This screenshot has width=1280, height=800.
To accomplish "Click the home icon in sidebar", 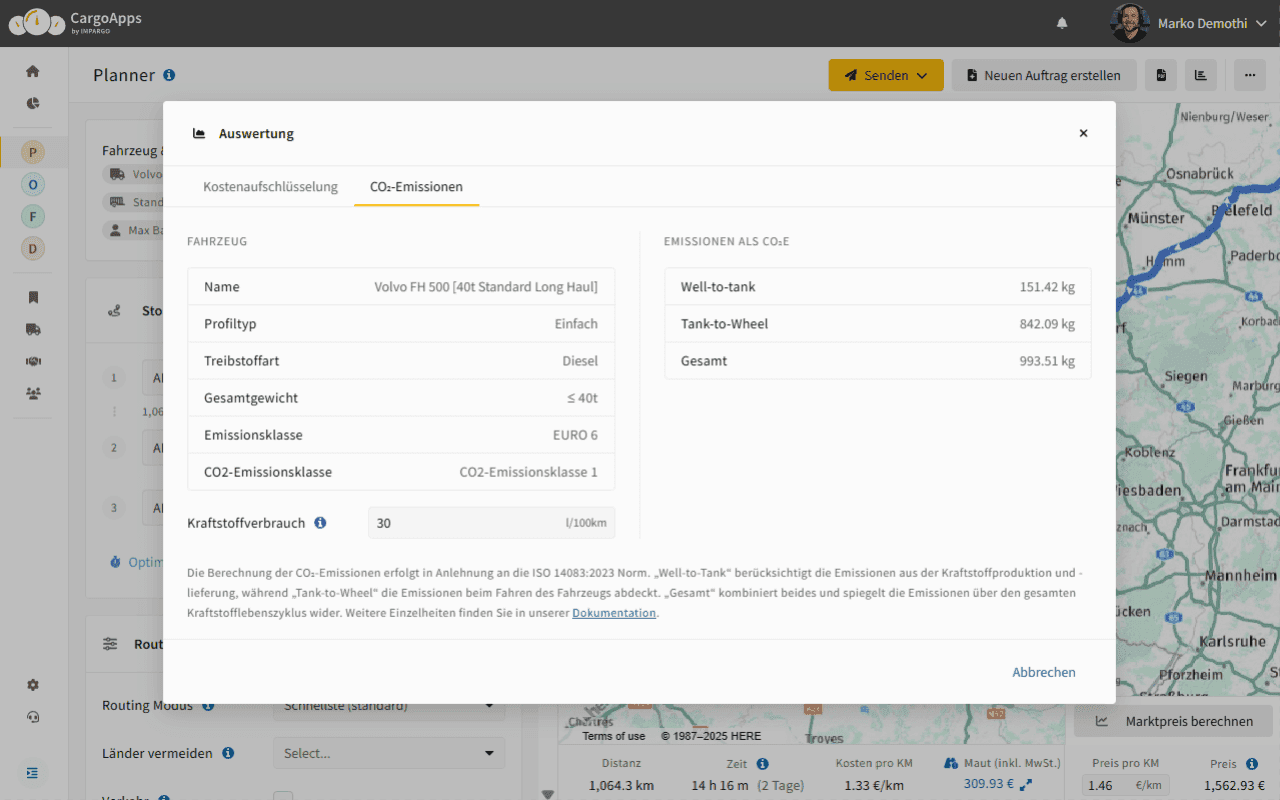I will click(33, 71).
